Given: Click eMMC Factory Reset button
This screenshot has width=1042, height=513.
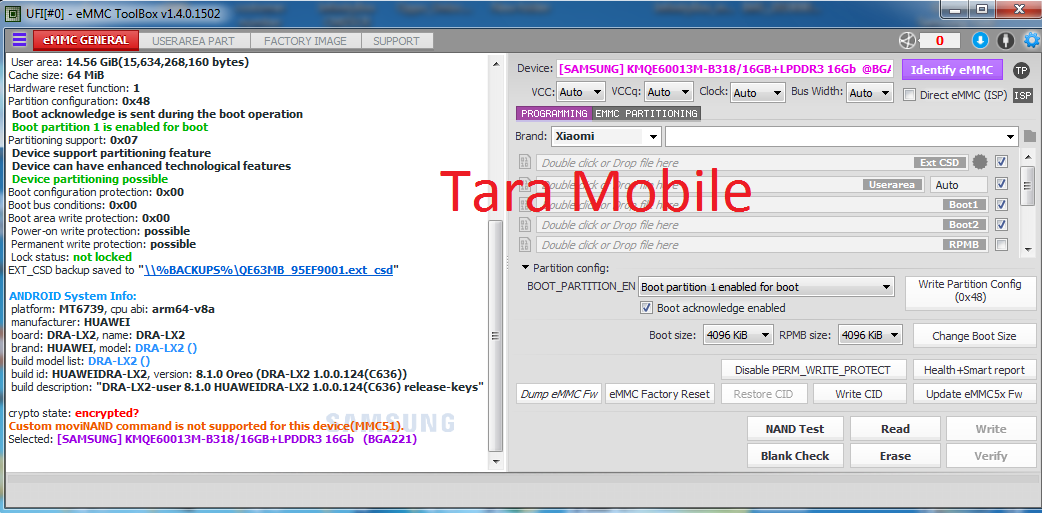Looking at the screenshot, I should click(659, 393).
